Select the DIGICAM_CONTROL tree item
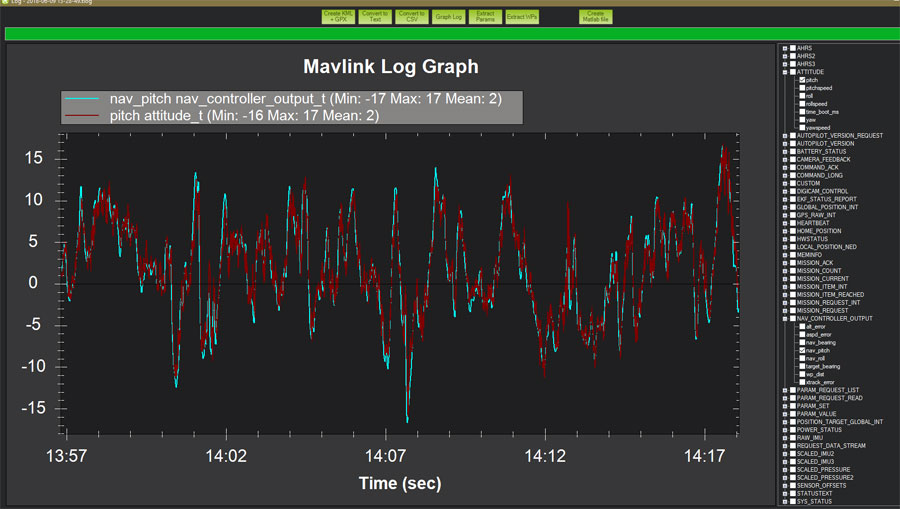The image size is (900, 509). pos(822,192)
